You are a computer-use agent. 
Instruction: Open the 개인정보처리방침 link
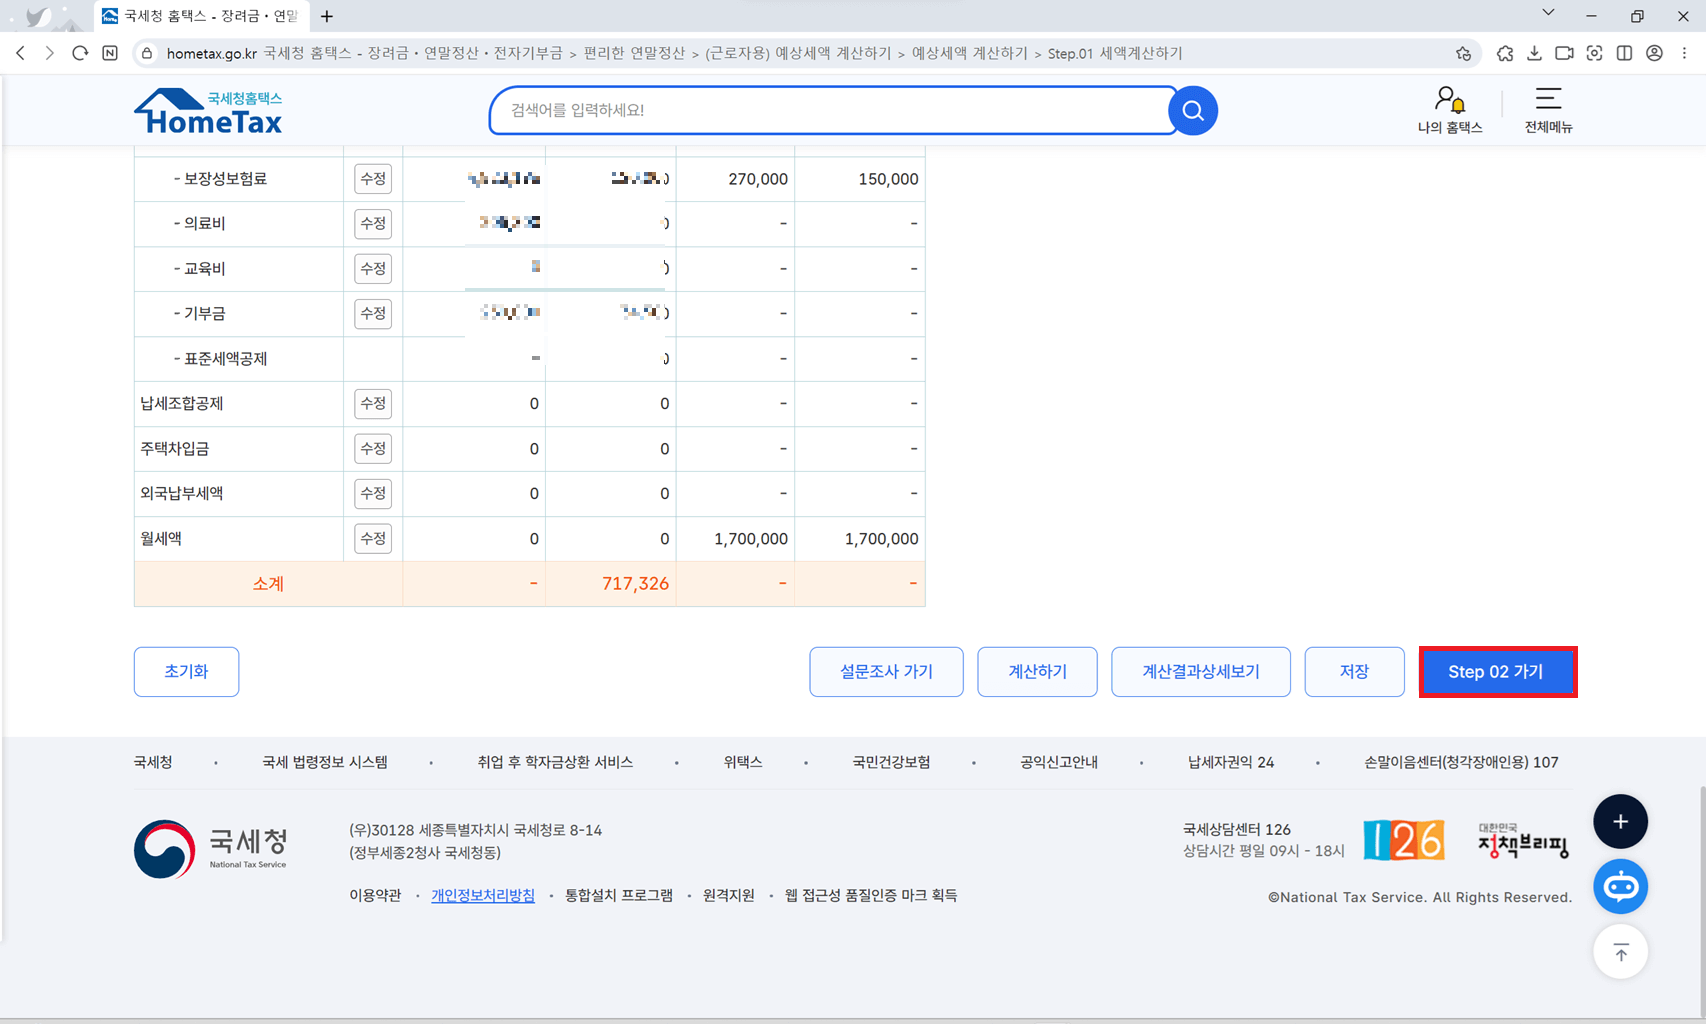483,895
